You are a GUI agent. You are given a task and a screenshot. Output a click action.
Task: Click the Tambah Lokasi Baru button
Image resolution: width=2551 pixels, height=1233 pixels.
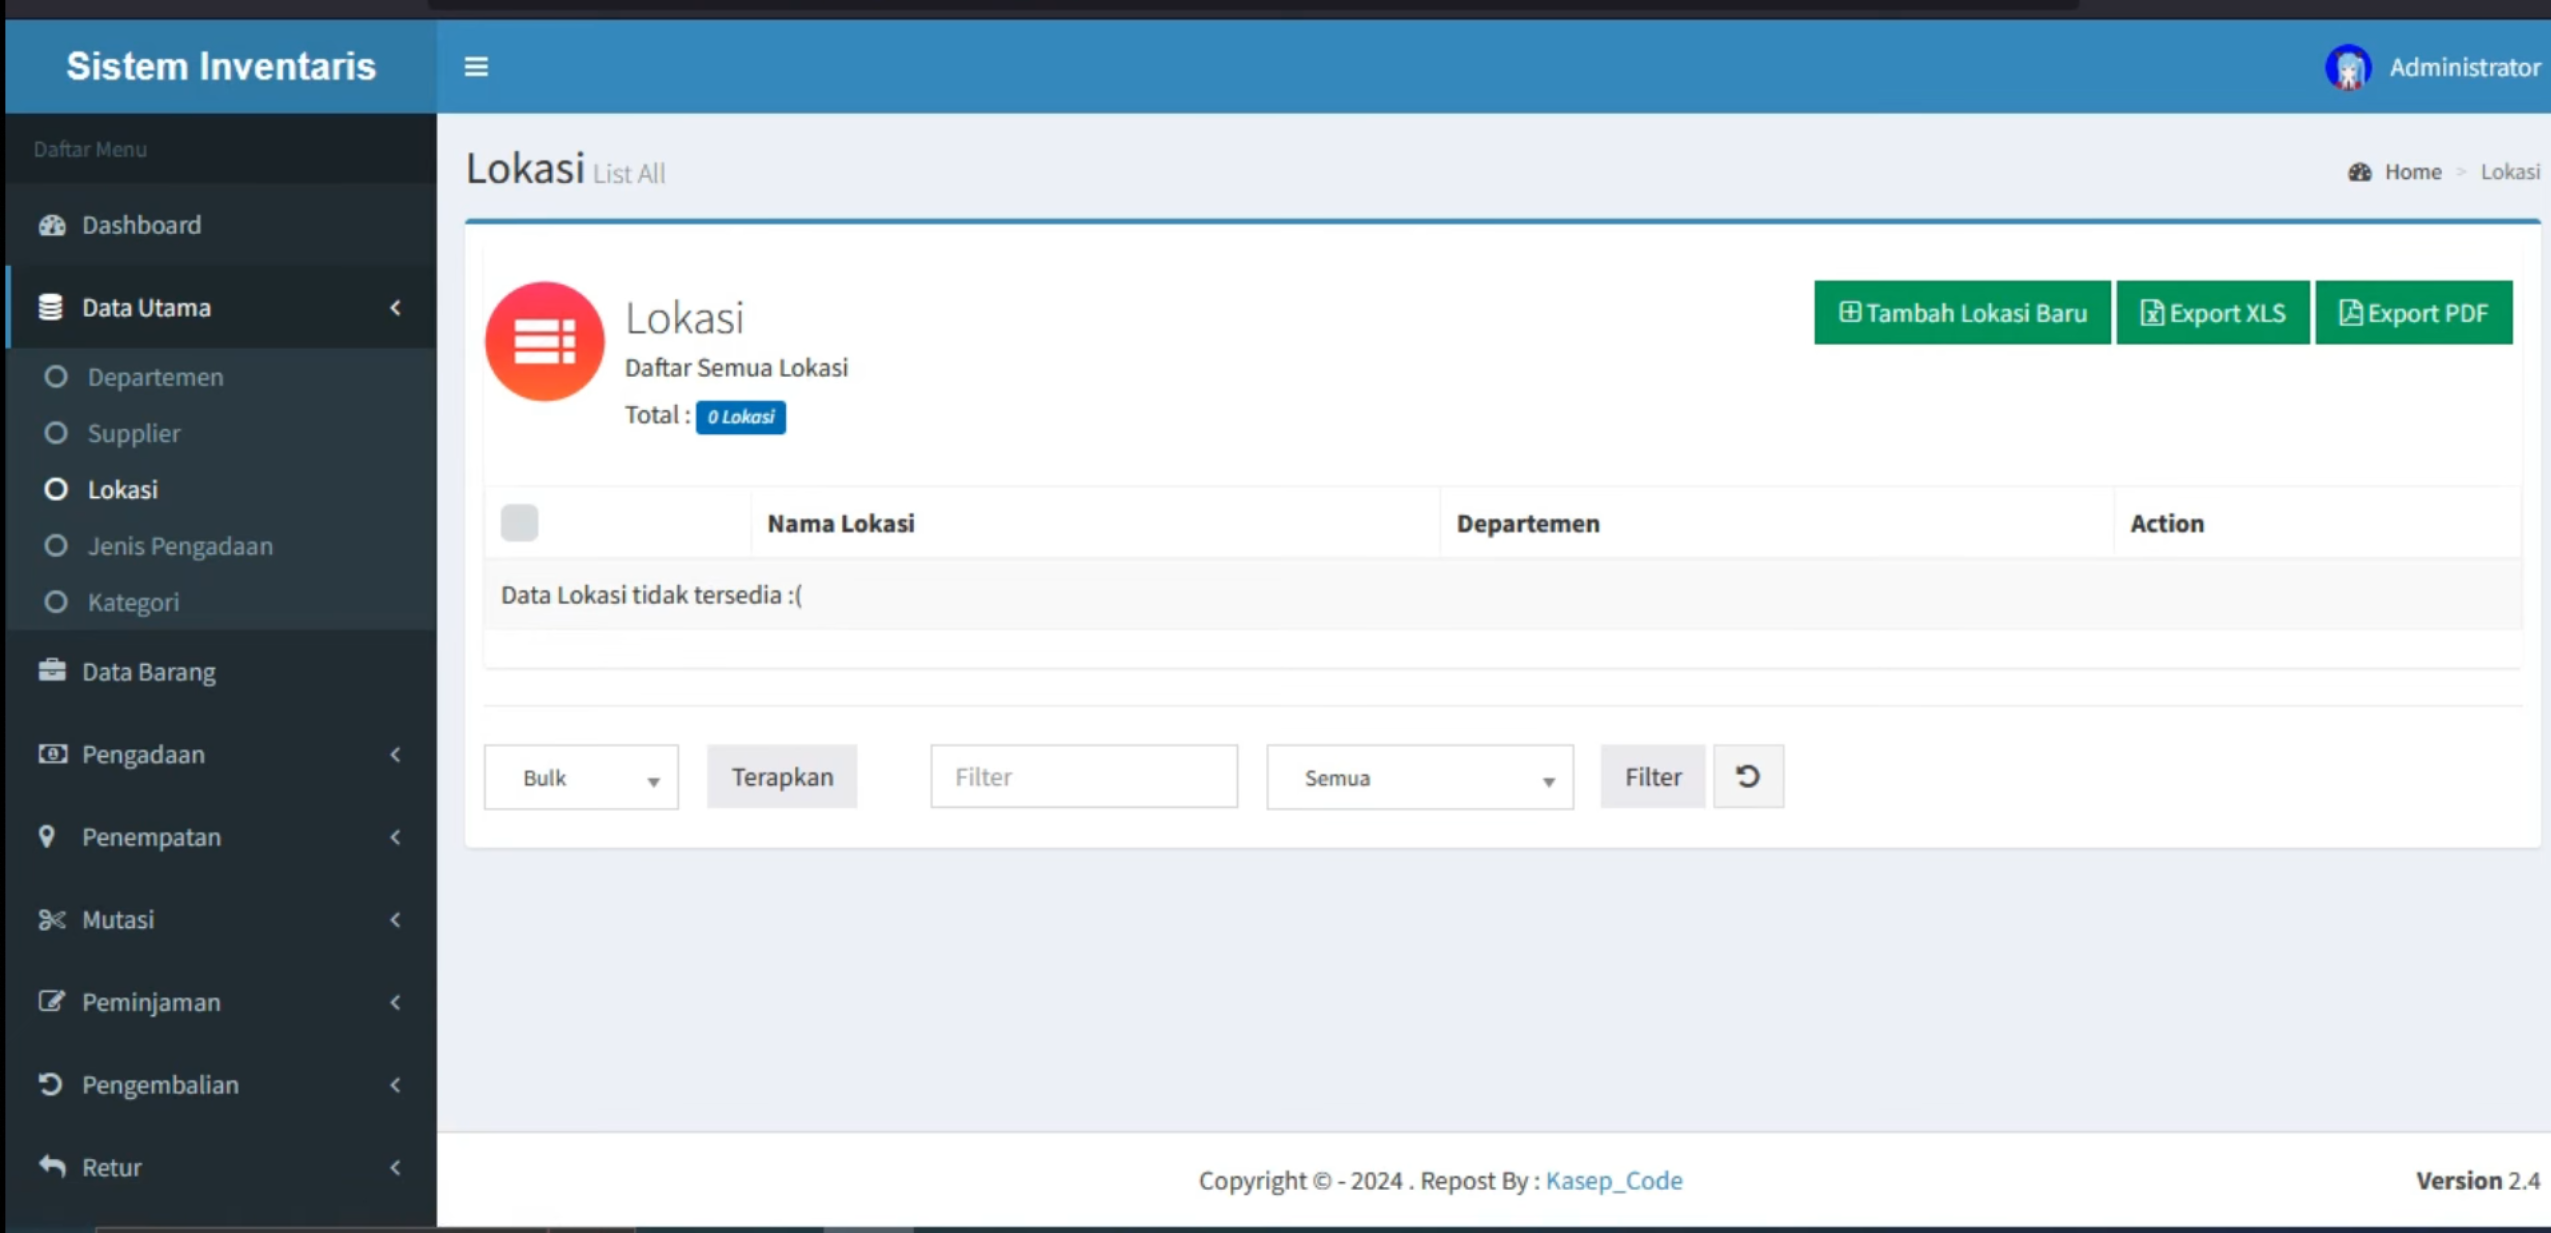pyautogui.click(x=1962, y=313)
